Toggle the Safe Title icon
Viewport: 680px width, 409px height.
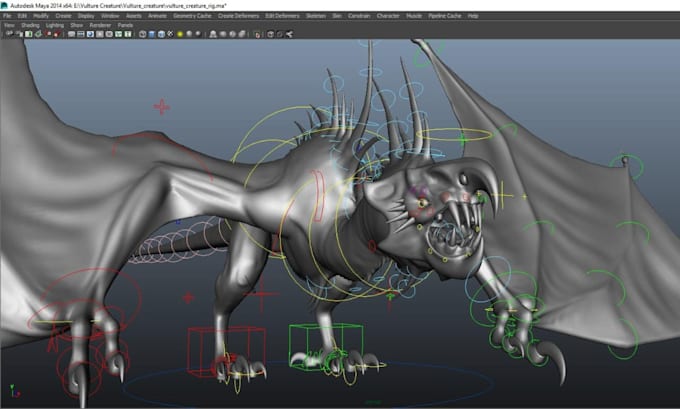coord(128,34)
